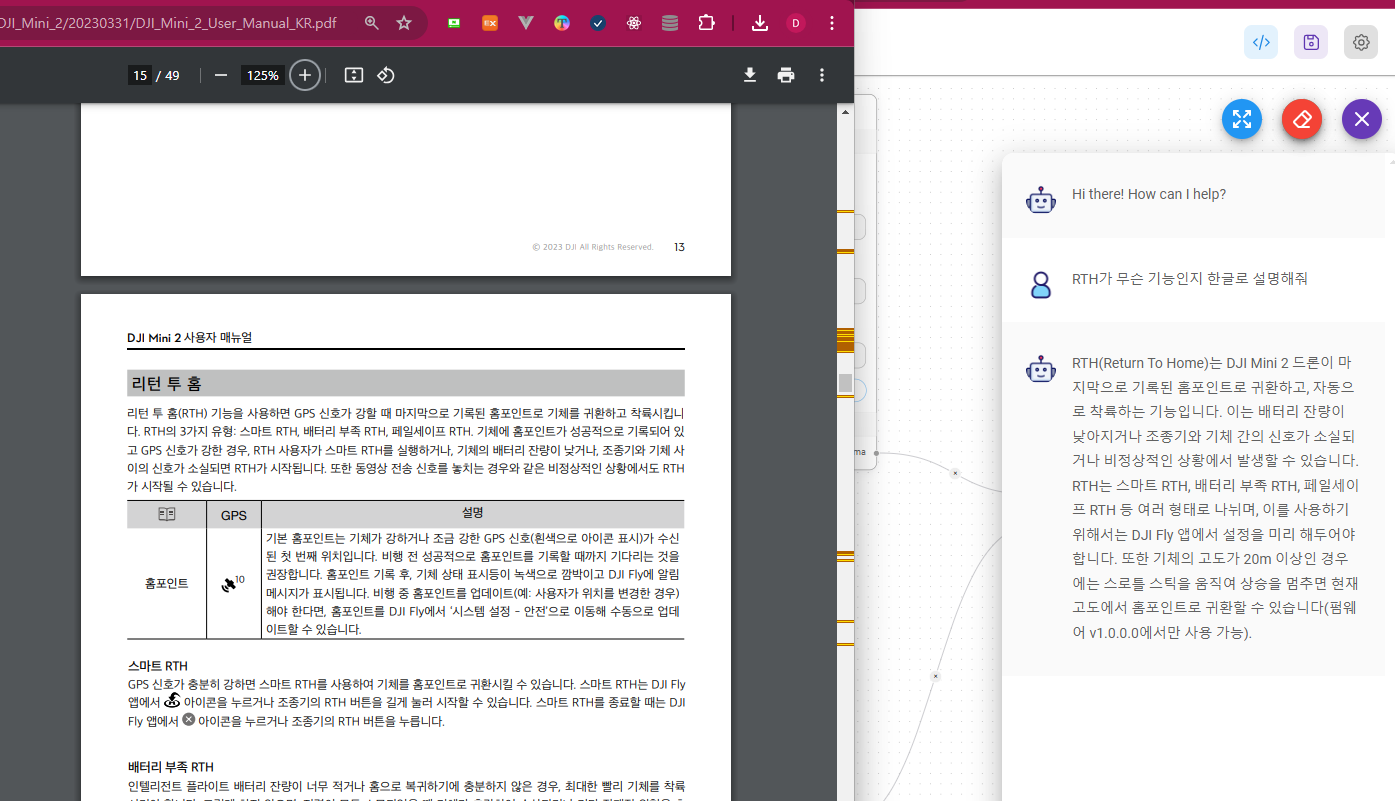This screenshot has height=801, width=1395.
Task: Click the '리턴 투 홈' section heading
Action: 166,383
